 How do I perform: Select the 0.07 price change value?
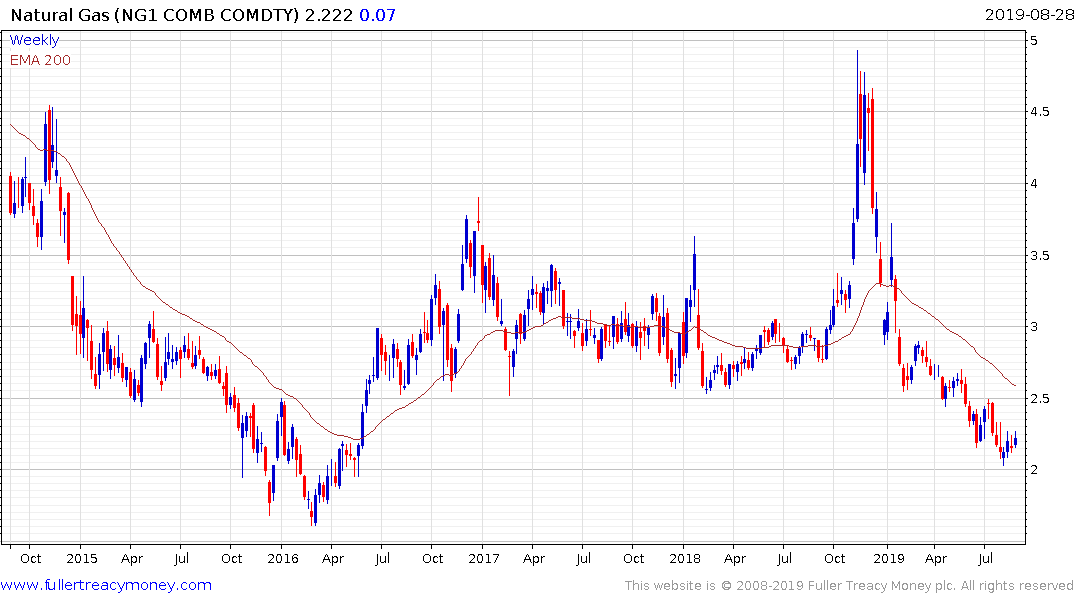378,14
